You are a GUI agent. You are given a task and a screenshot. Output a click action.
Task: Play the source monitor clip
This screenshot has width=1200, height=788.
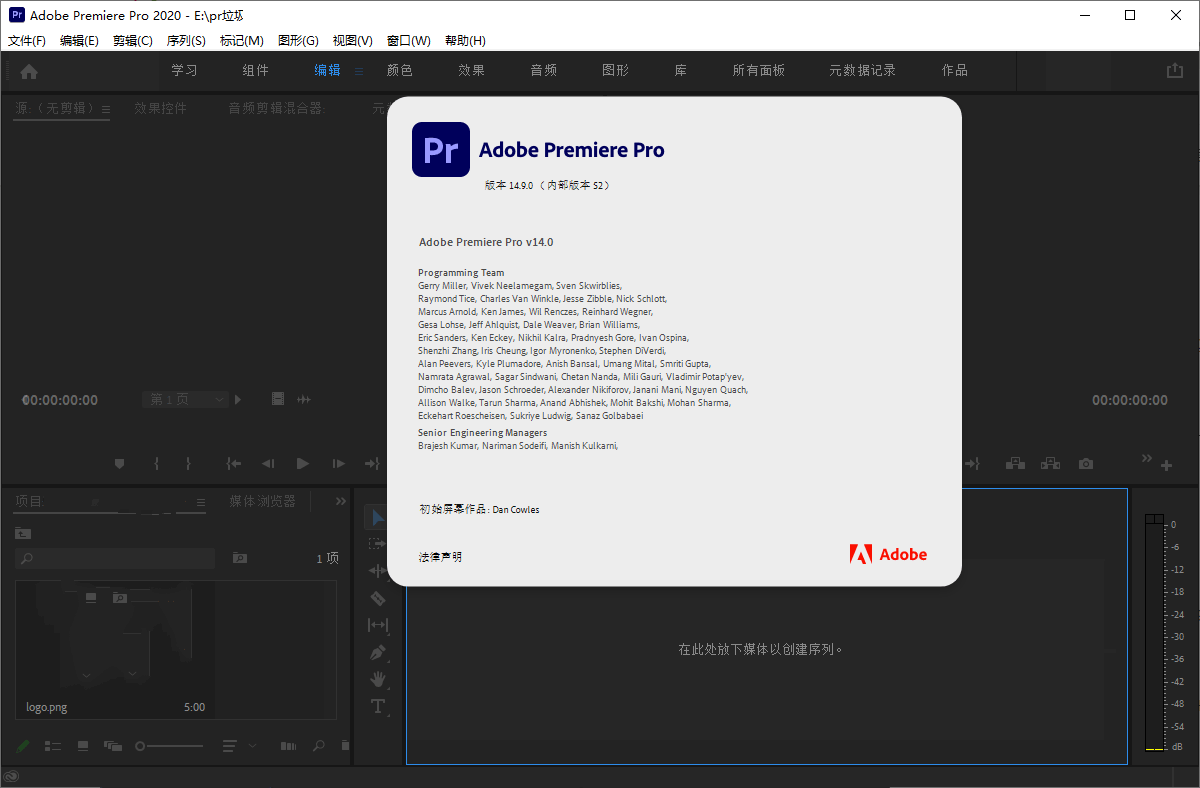pos(303,464)
